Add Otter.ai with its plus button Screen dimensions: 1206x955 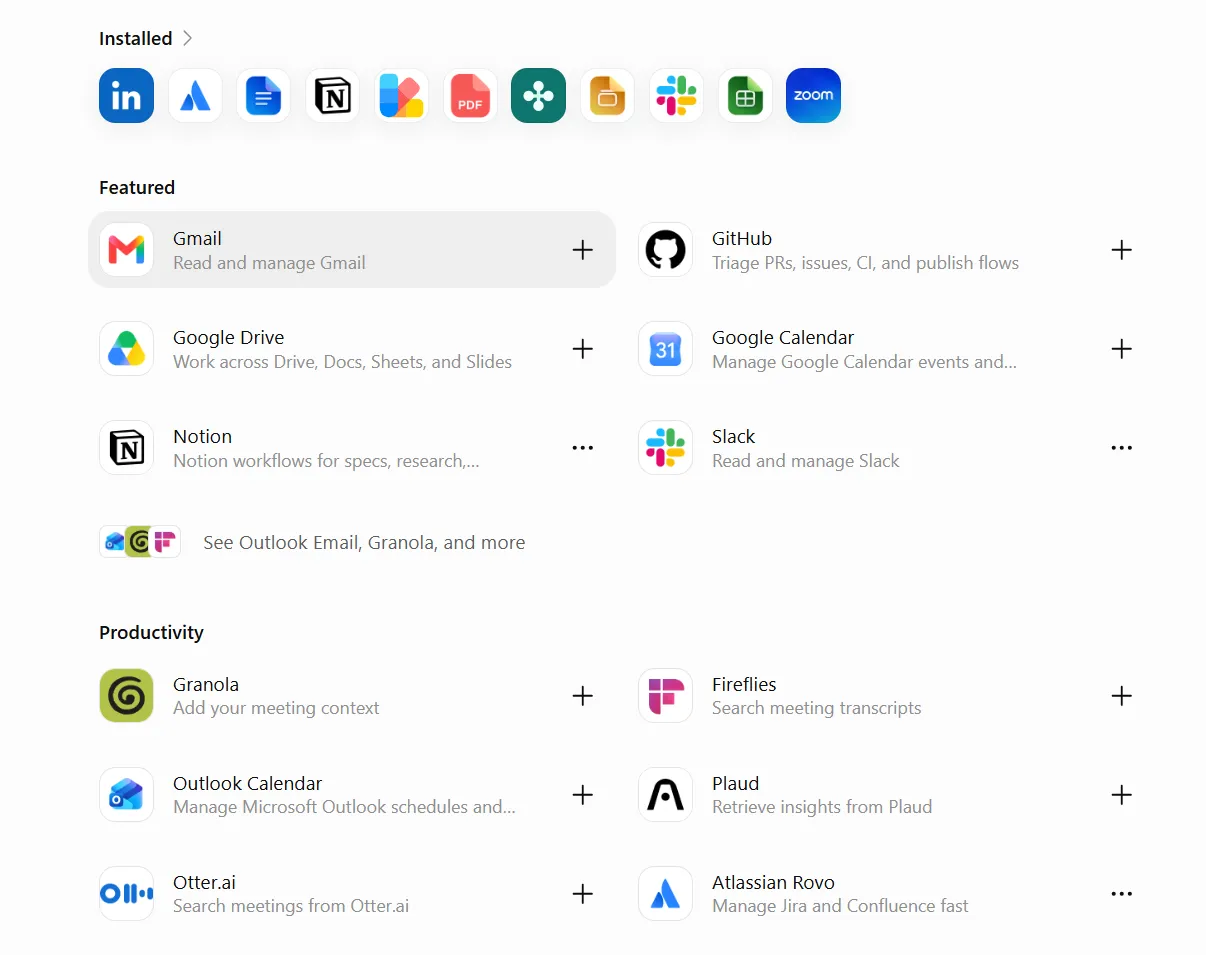pyautogui.click(x=583, y=893)
